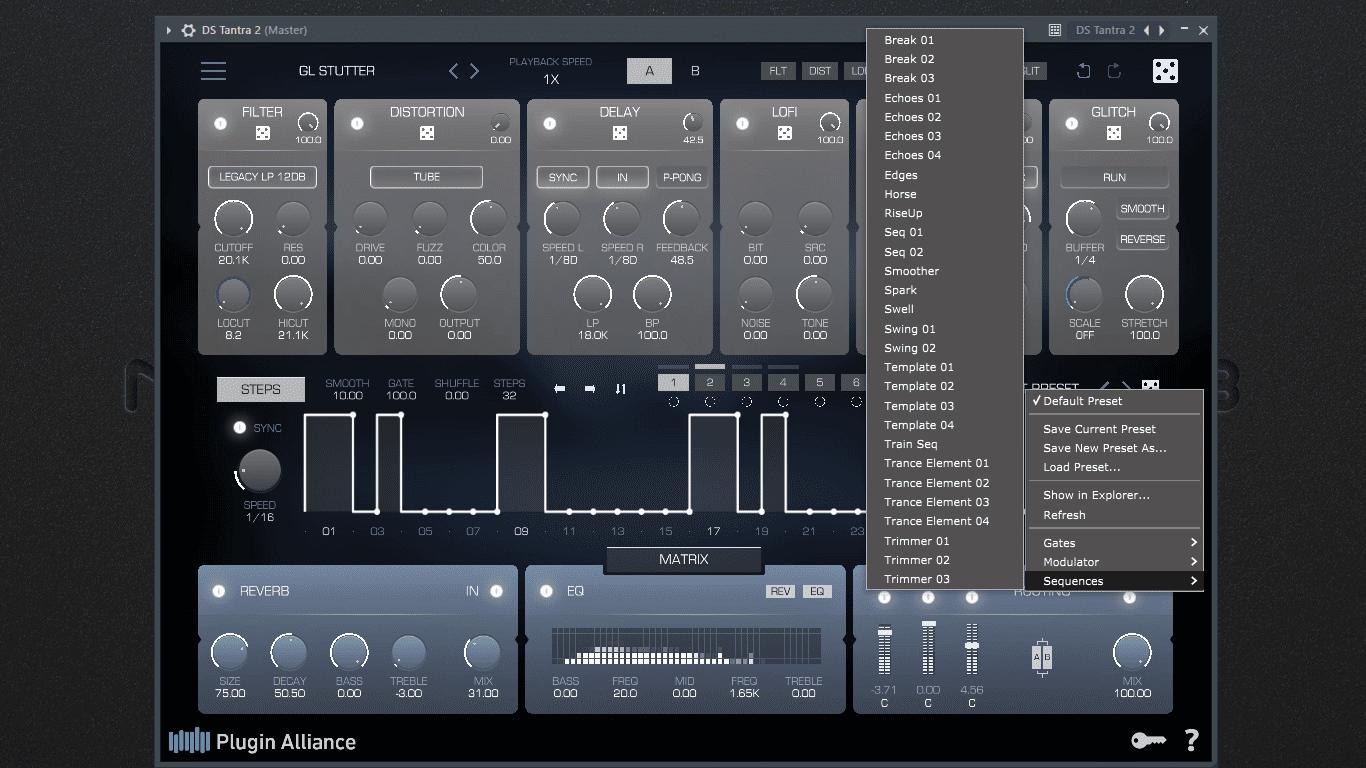Click the license key icon
The height and width of the screenshot is (768, 1366).
(x=1148, y=740)
